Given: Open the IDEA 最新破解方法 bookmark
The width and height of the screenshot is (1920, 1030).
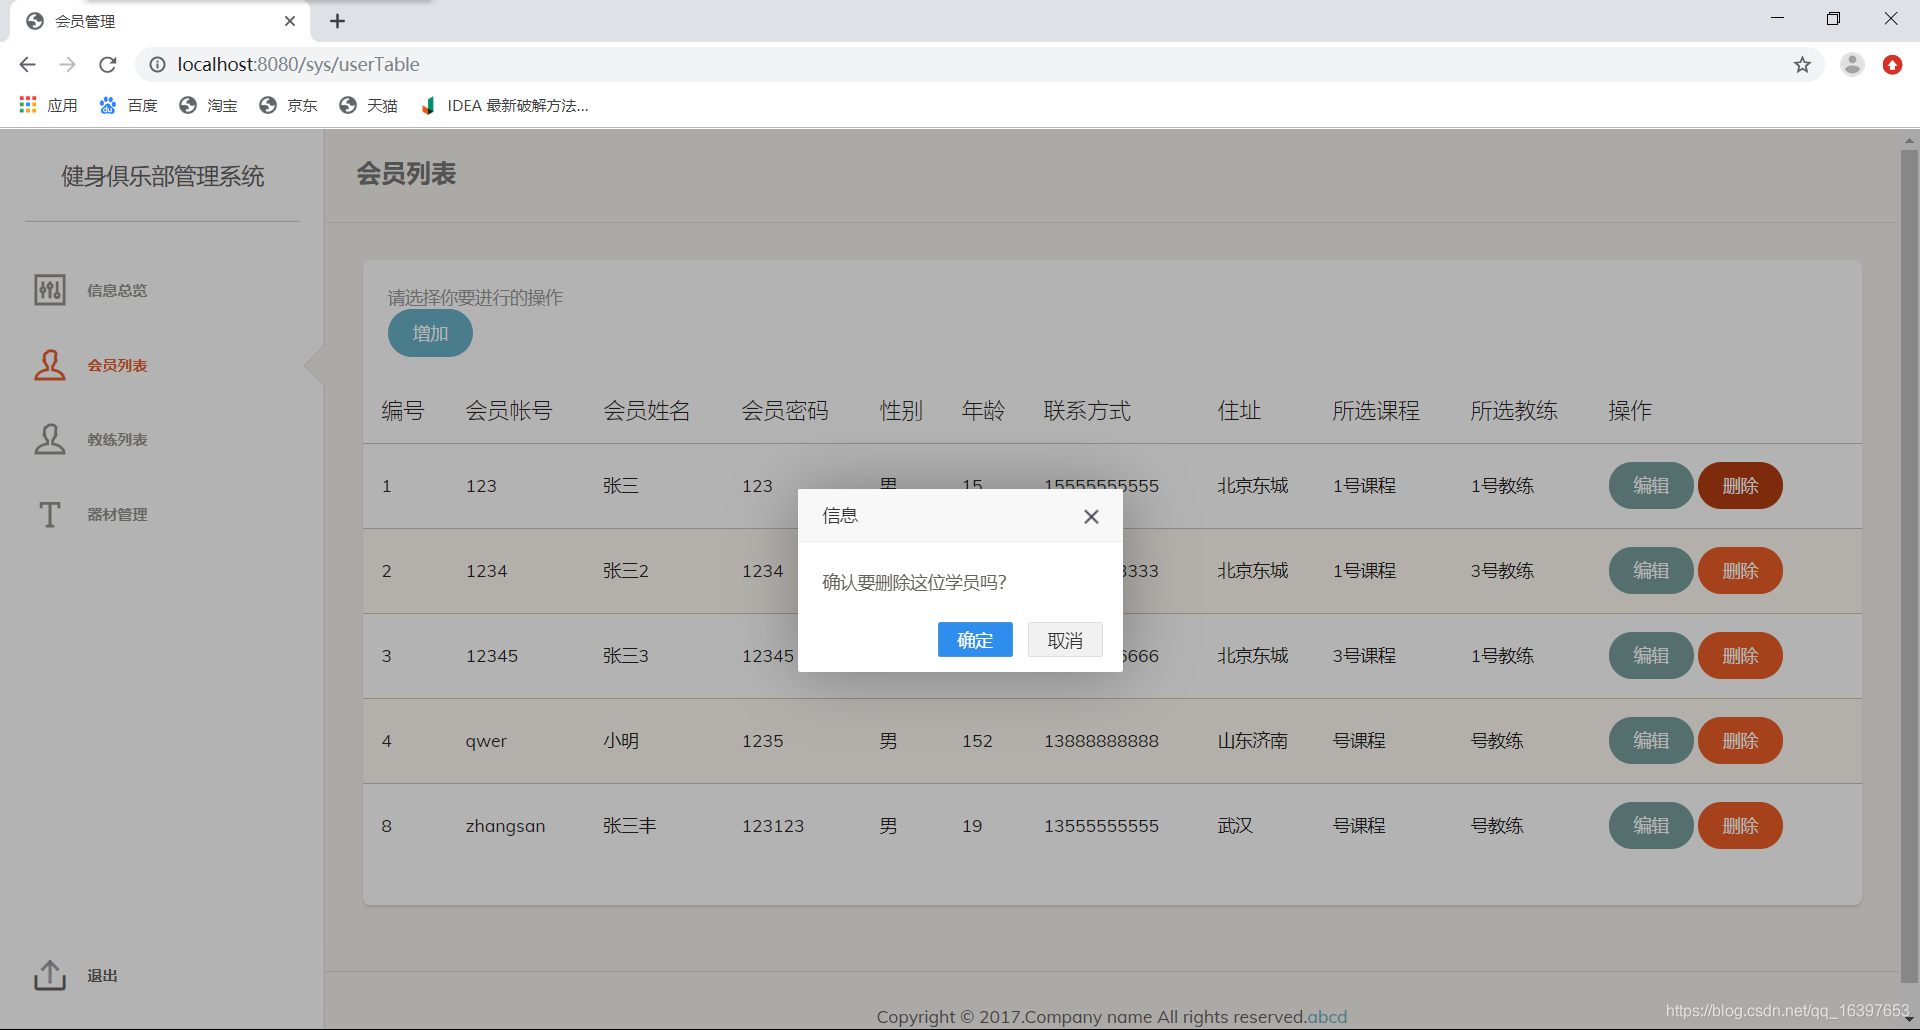Looking at the screenshot, I should click(505, 105).
